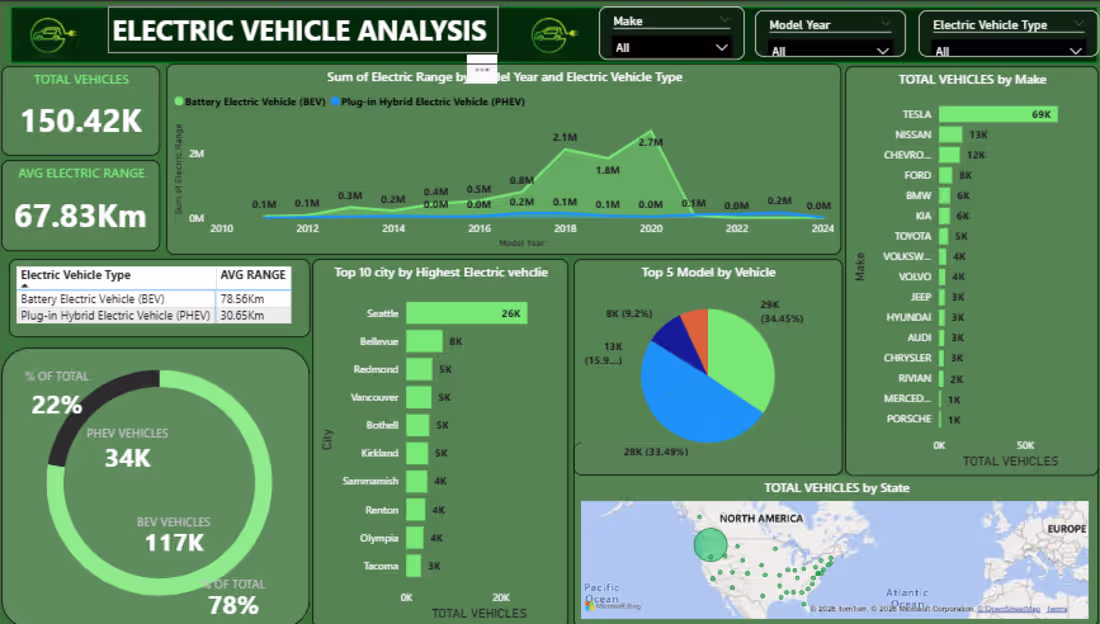Select the Kirkland city label

[379, 453]
